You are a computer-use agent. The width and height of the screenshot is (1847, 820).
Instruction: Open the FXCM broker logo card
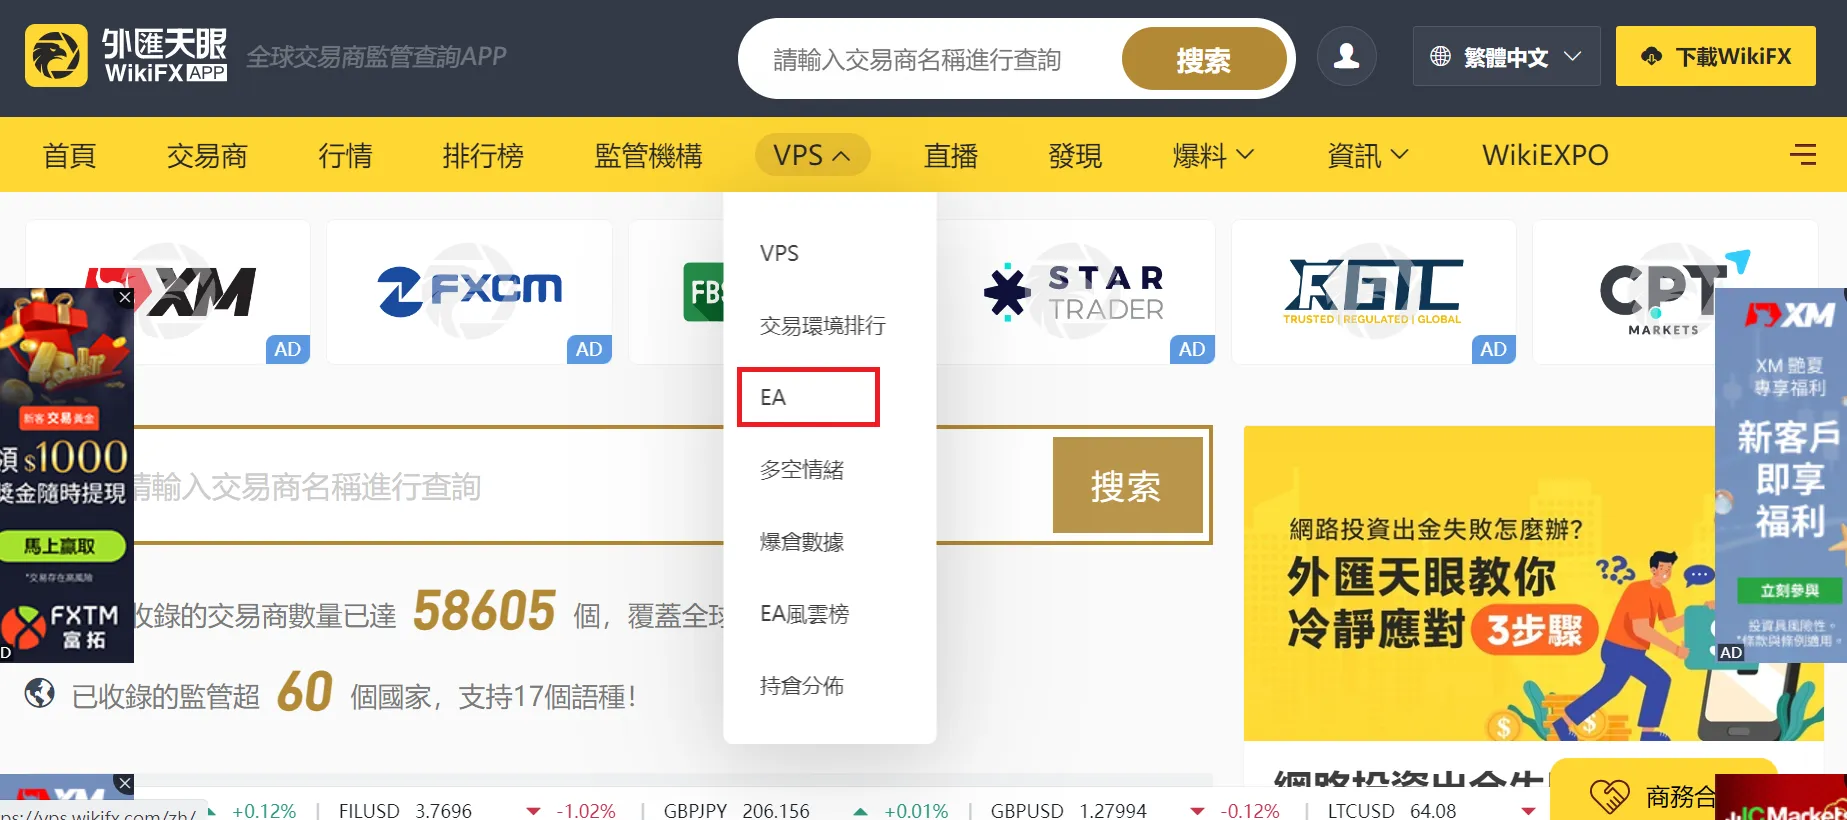tap(469, 292)
